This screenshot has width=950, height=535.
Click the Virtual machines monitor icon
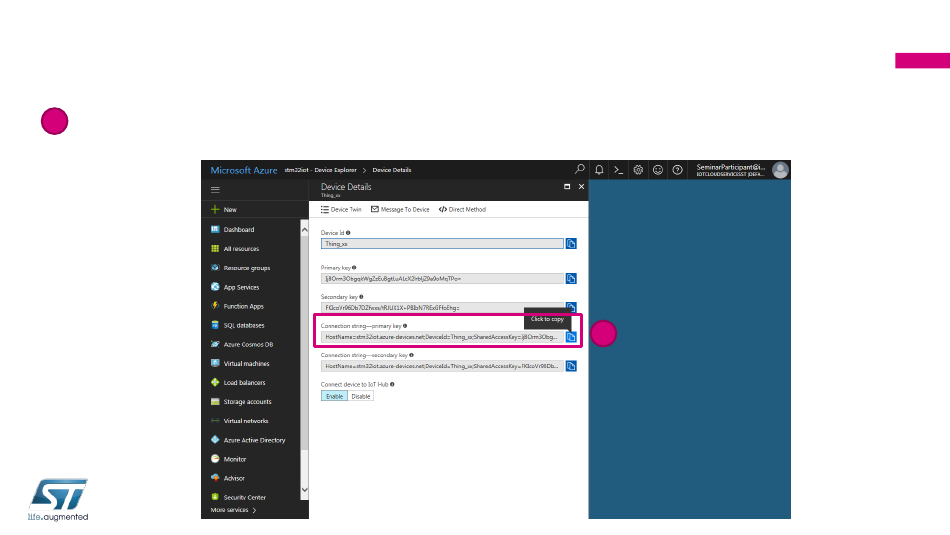[215, 363]
